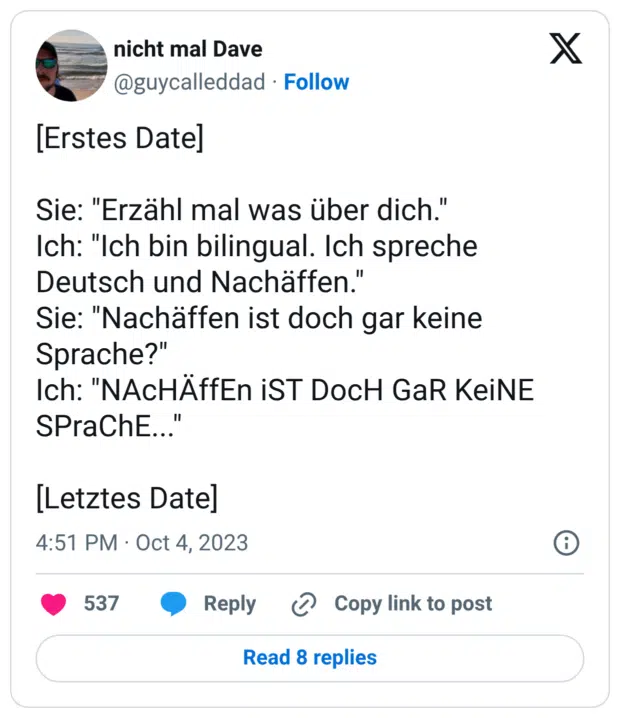Click the "Sie: Nachäffen ist doch gar keine" line
The width and height of the screenshot is (620, 718).
pyautogui.click(x=259, y=318)
